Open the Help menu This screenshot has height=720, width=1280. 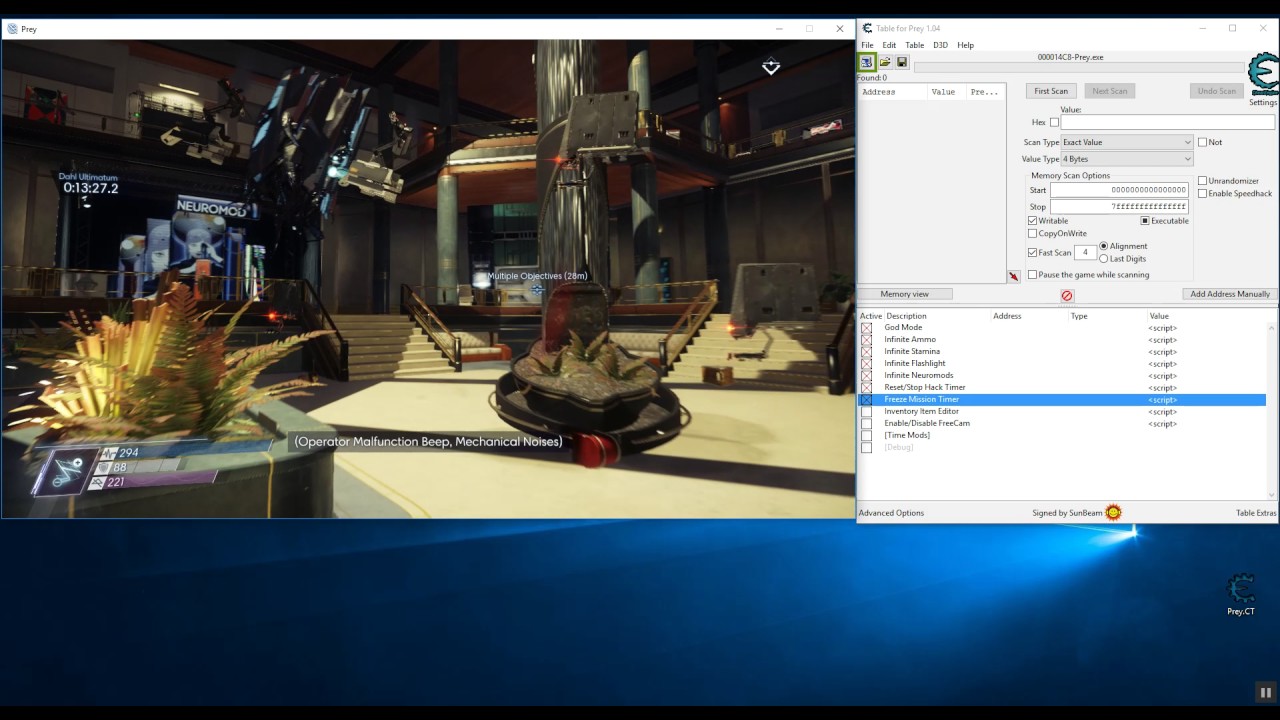(965, 45)
